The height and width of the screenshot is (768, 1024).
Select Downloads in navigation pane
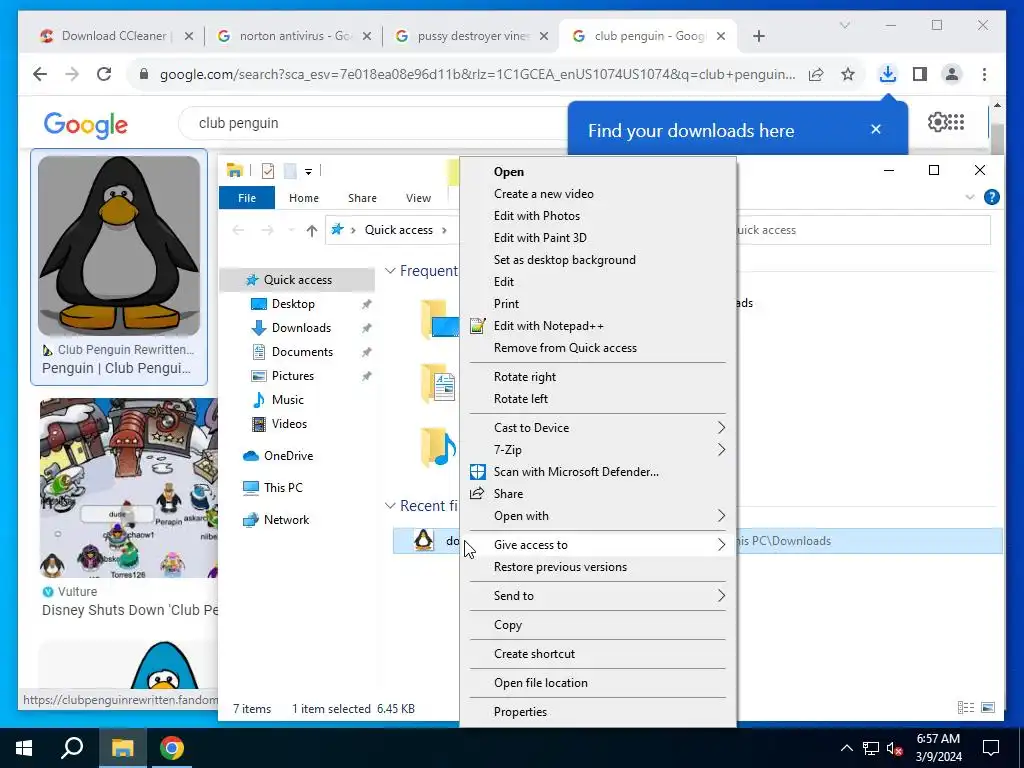click(301, 328)
